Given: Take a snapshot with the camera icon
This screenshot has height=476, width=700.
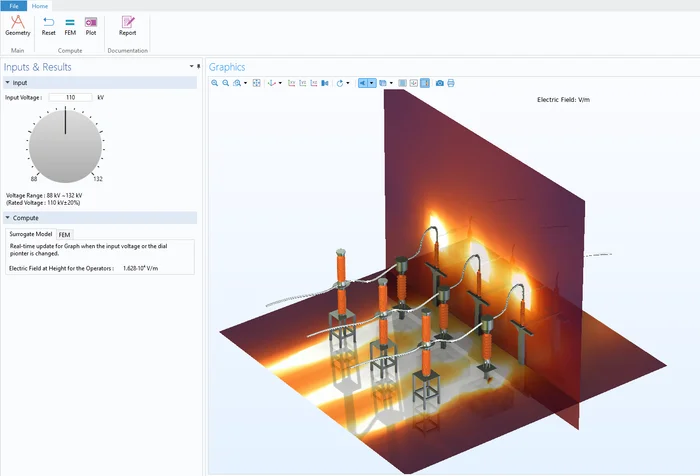Looking at the screenshot, I should pyautogui.click(x=440, y=83).
